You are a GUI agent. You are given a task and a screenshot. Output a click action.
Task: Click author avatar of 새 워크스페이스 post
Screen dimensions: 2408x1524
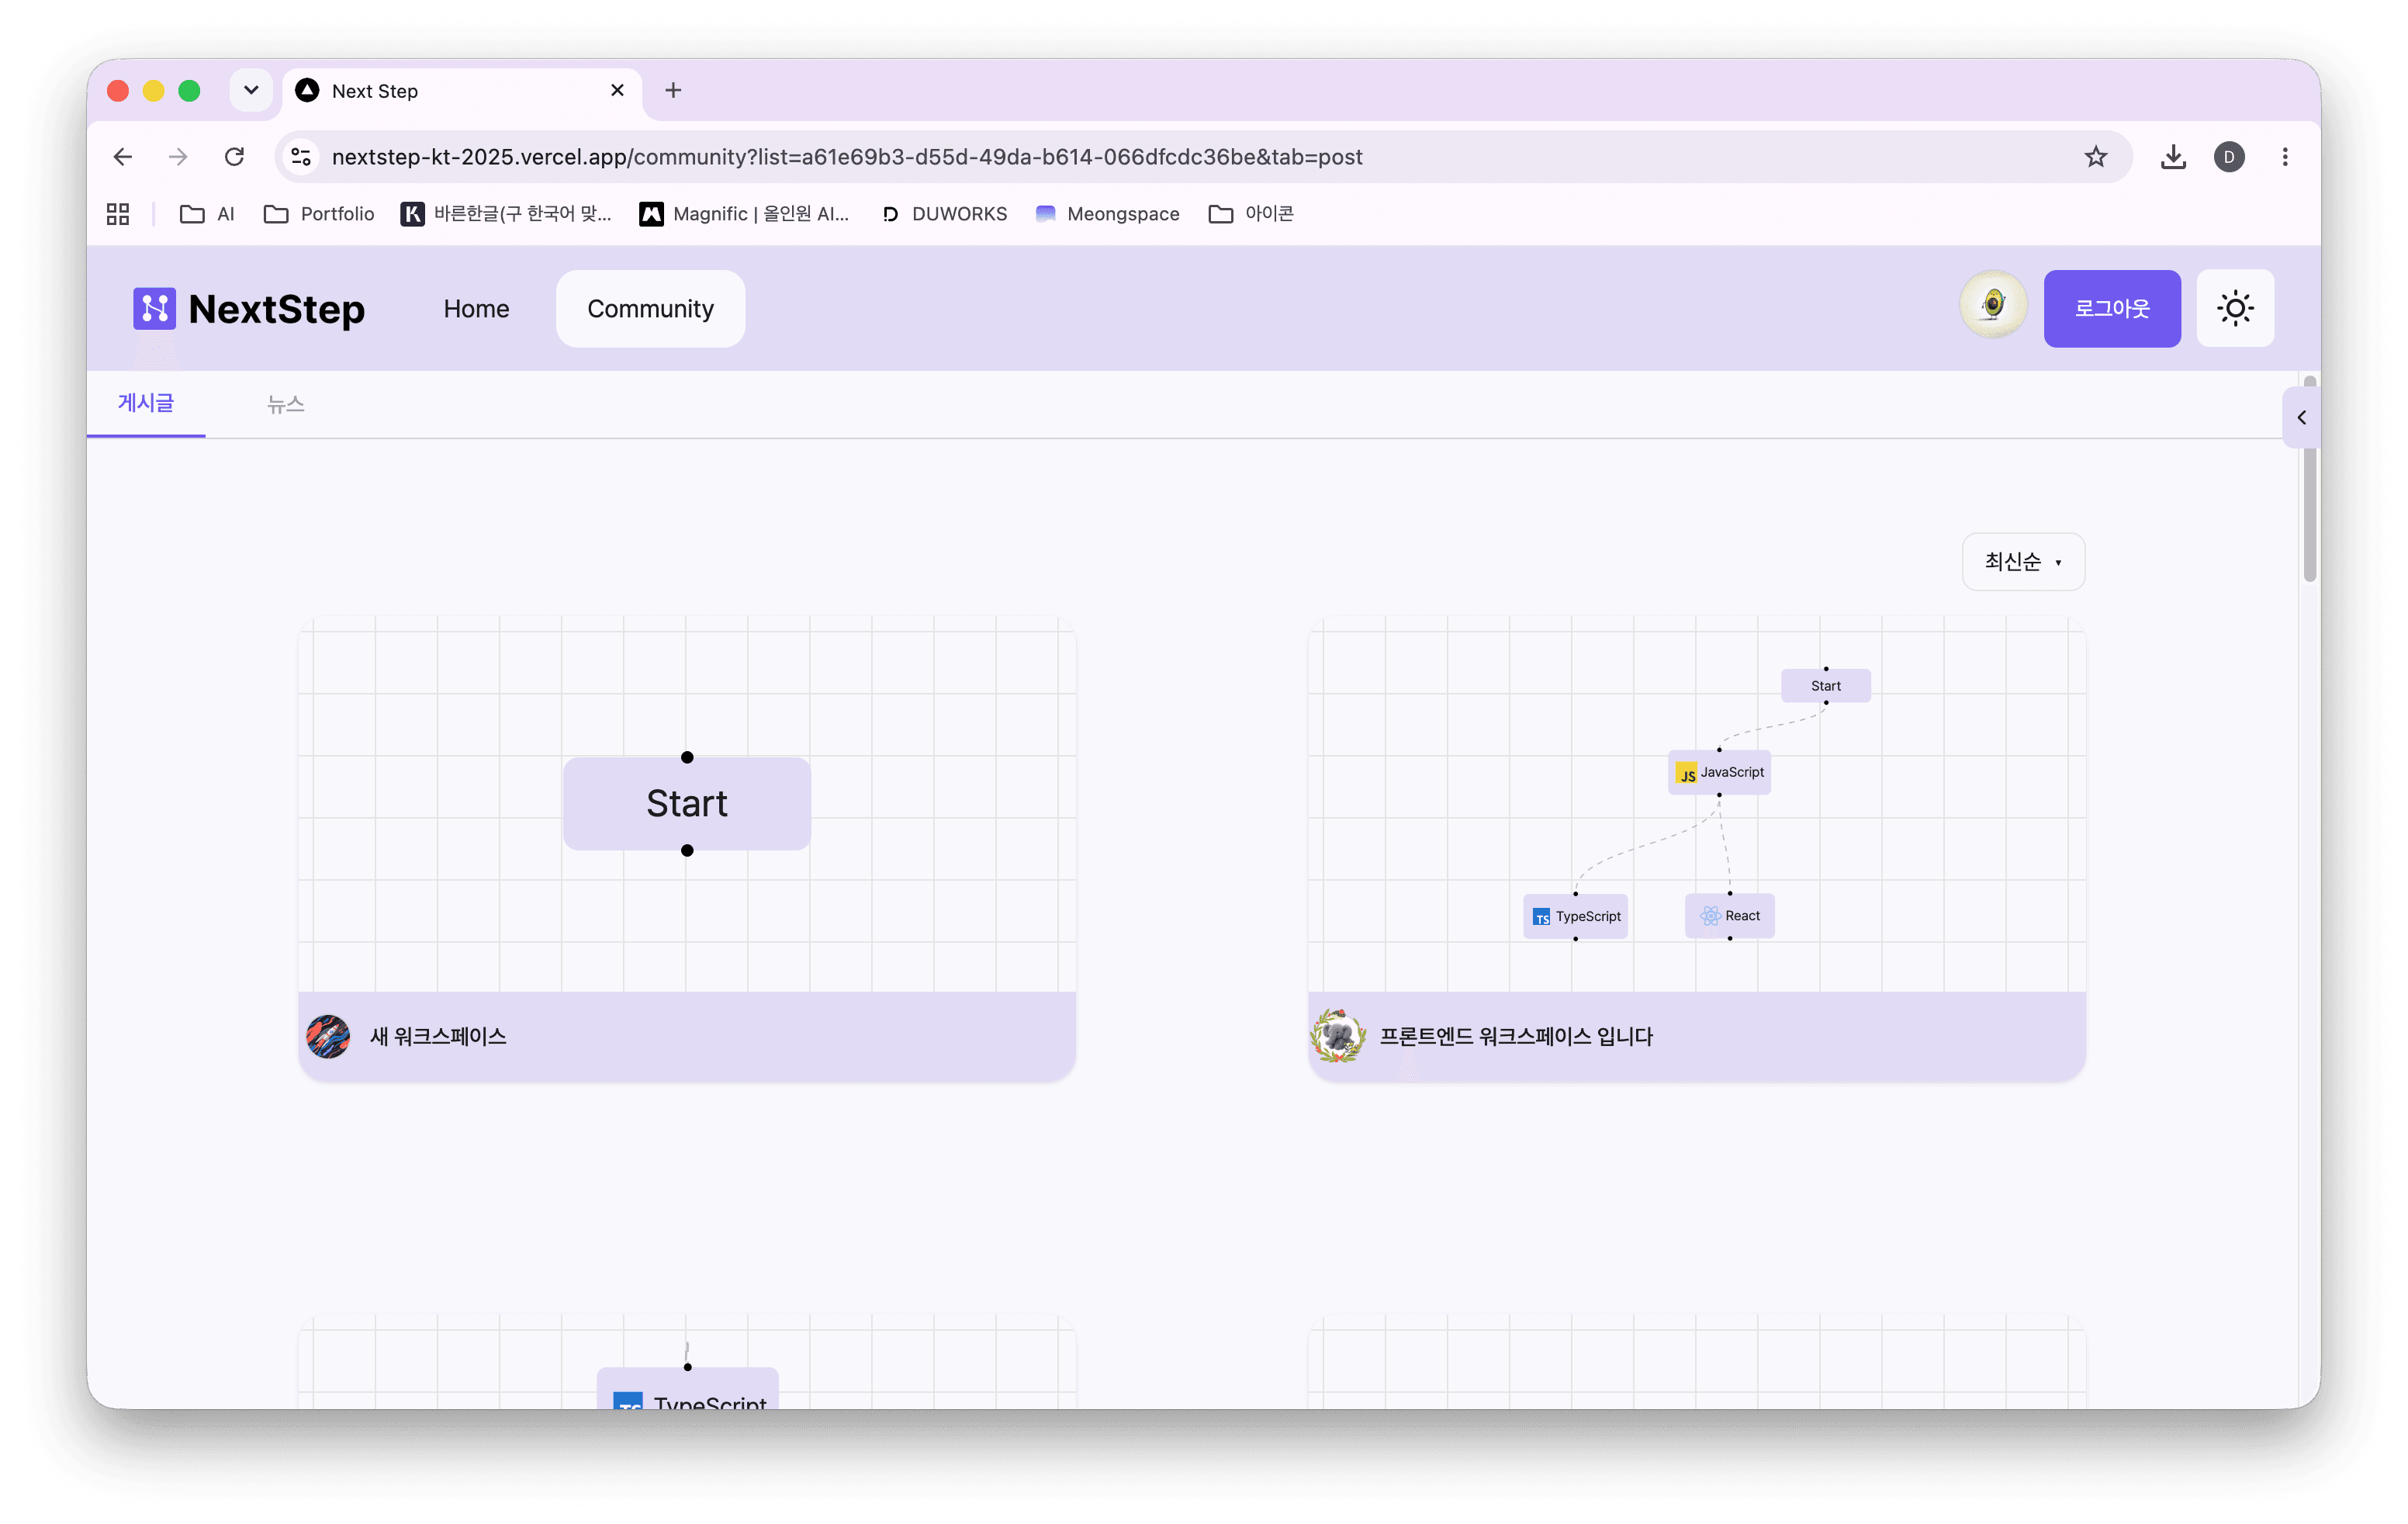(x=328, y=1036)
